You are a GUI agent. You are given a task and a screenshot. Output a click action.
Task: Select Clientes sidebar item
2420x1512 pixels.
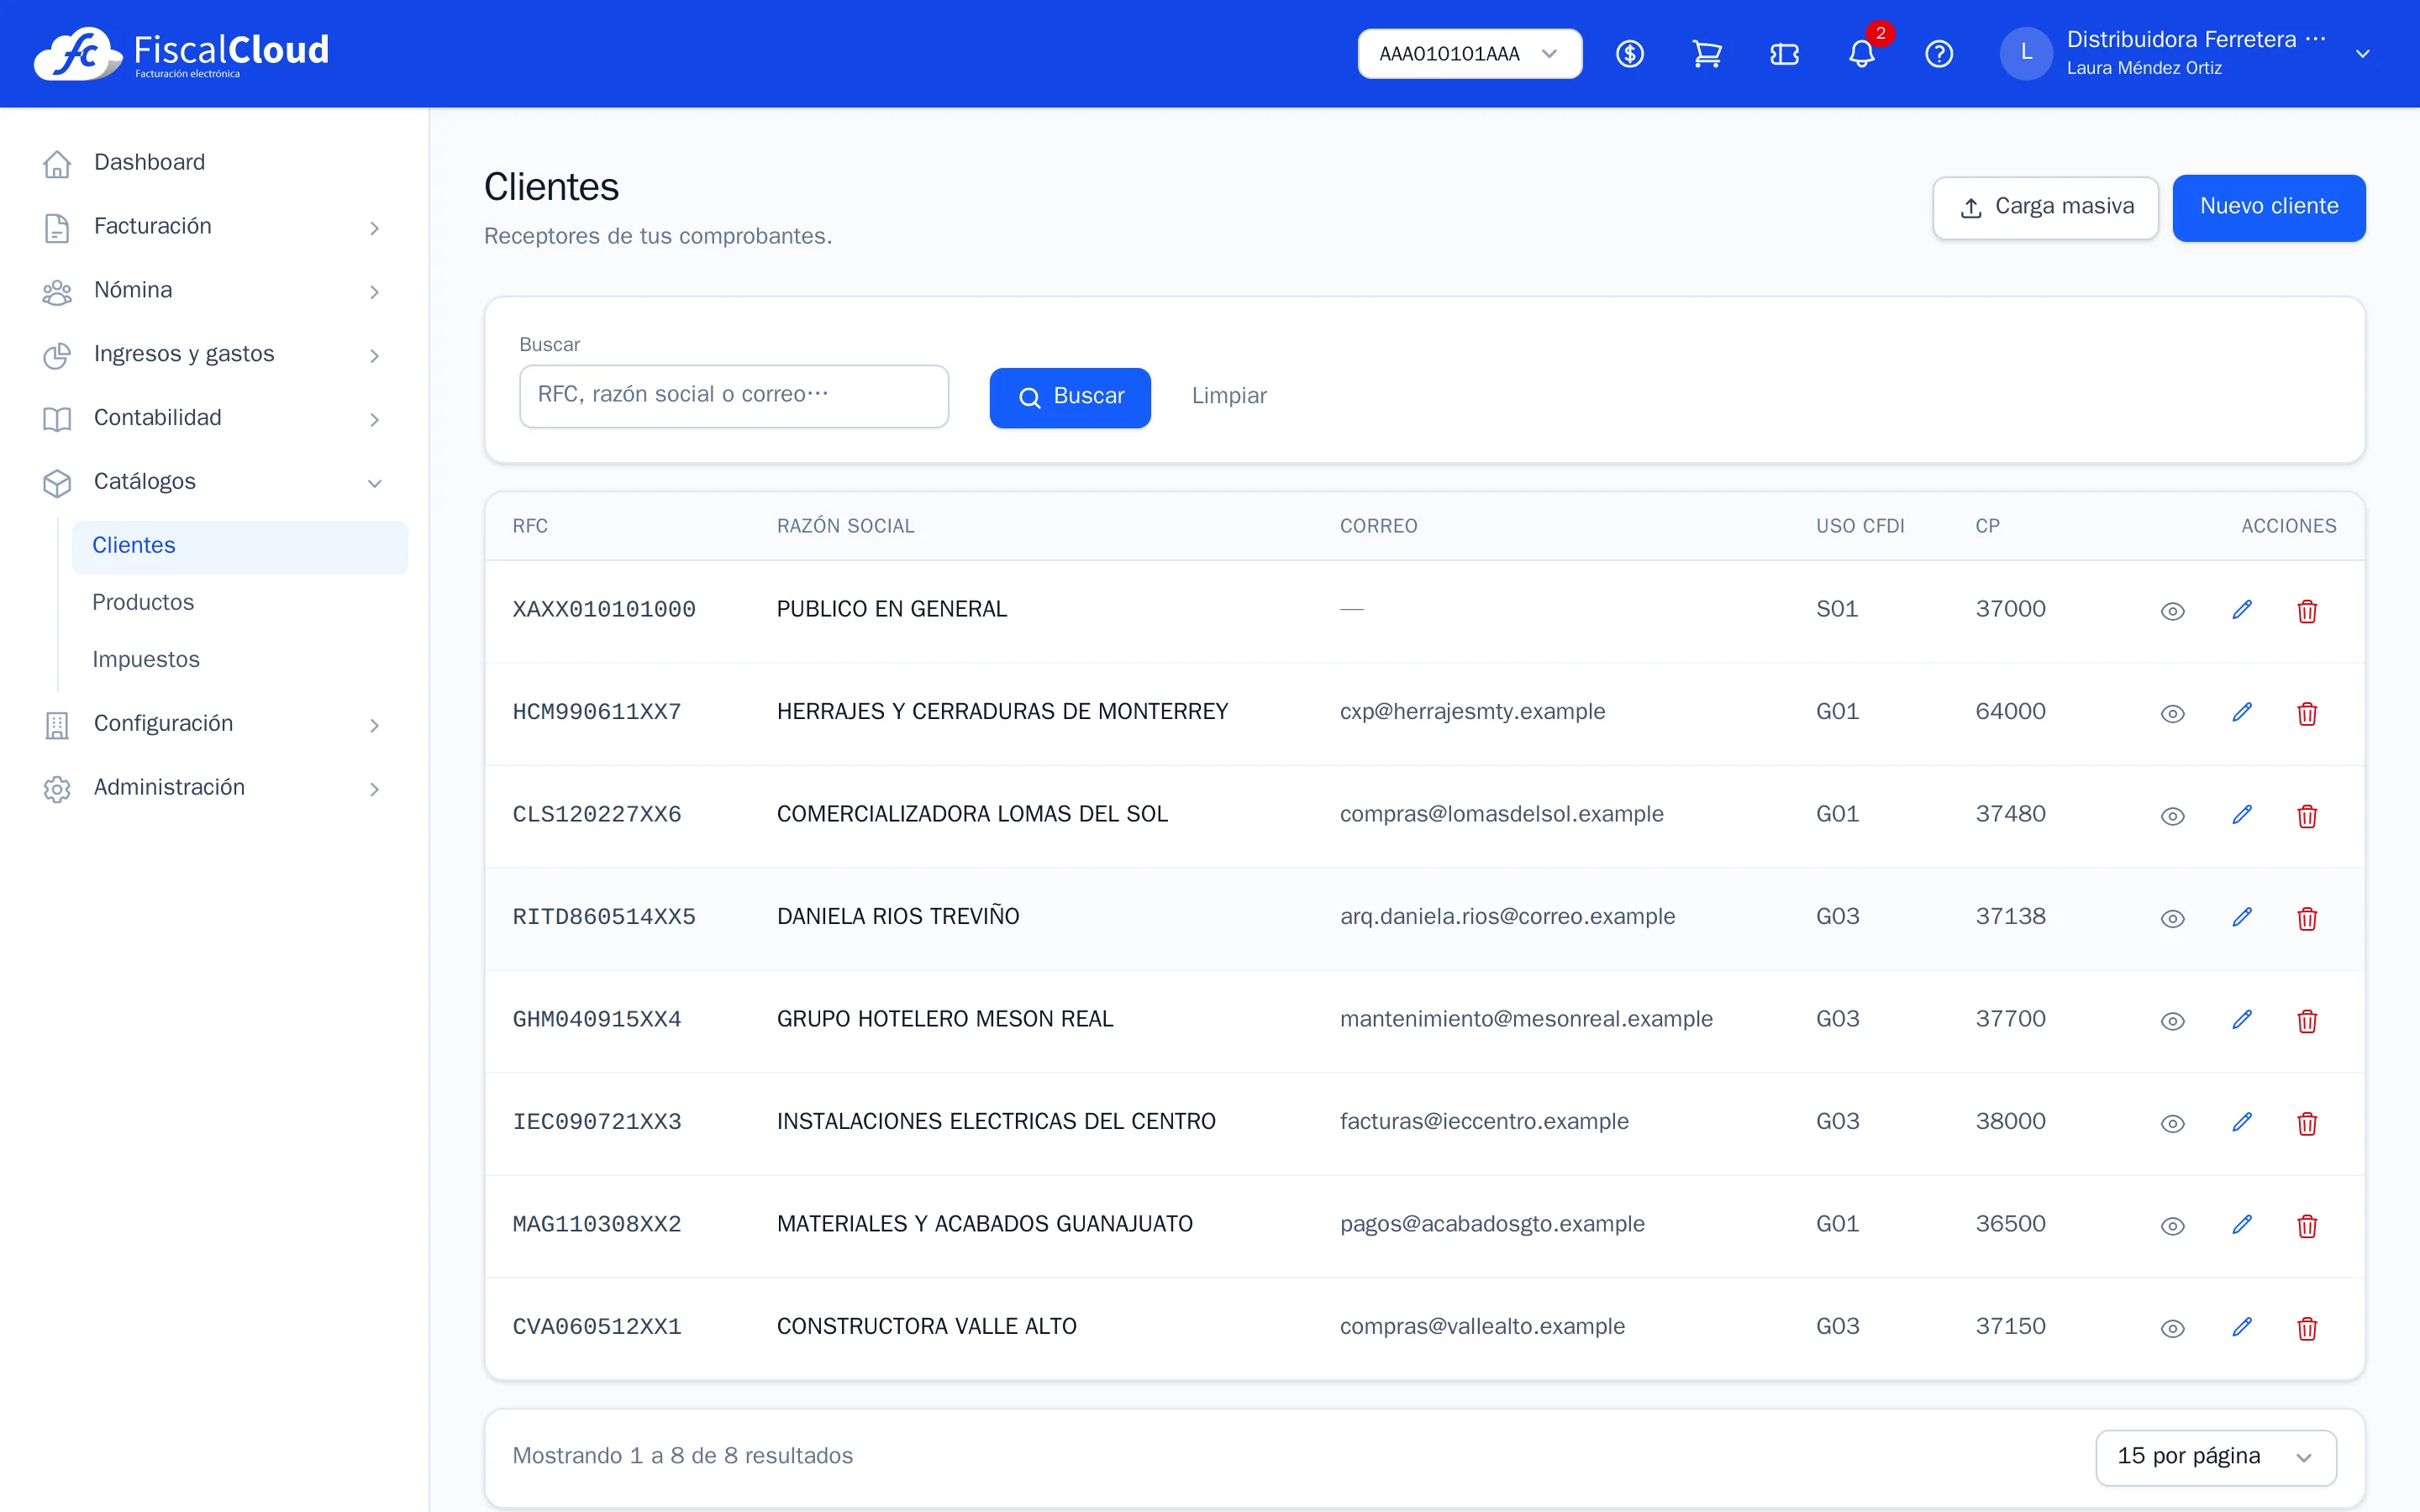point(240,546)
